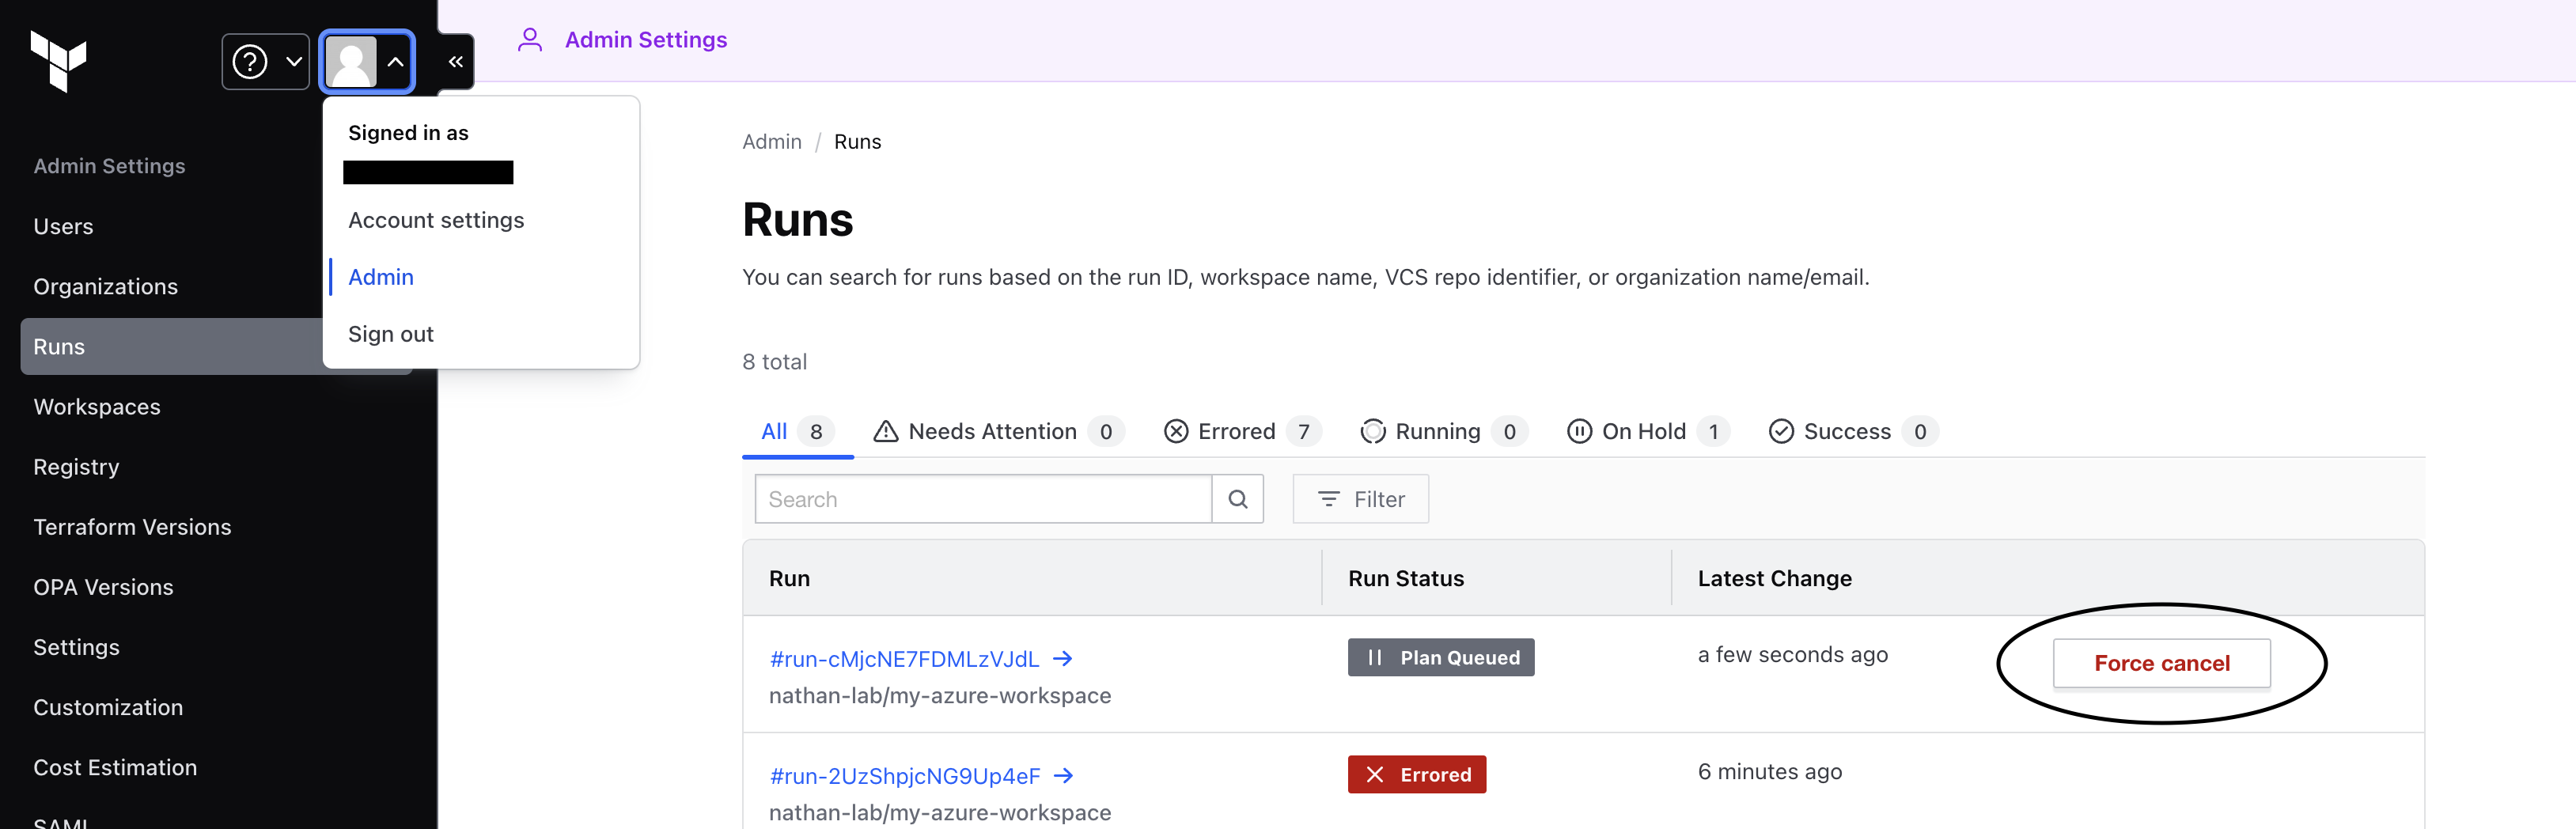Open Account settings from user menu

tap(436, 220)
